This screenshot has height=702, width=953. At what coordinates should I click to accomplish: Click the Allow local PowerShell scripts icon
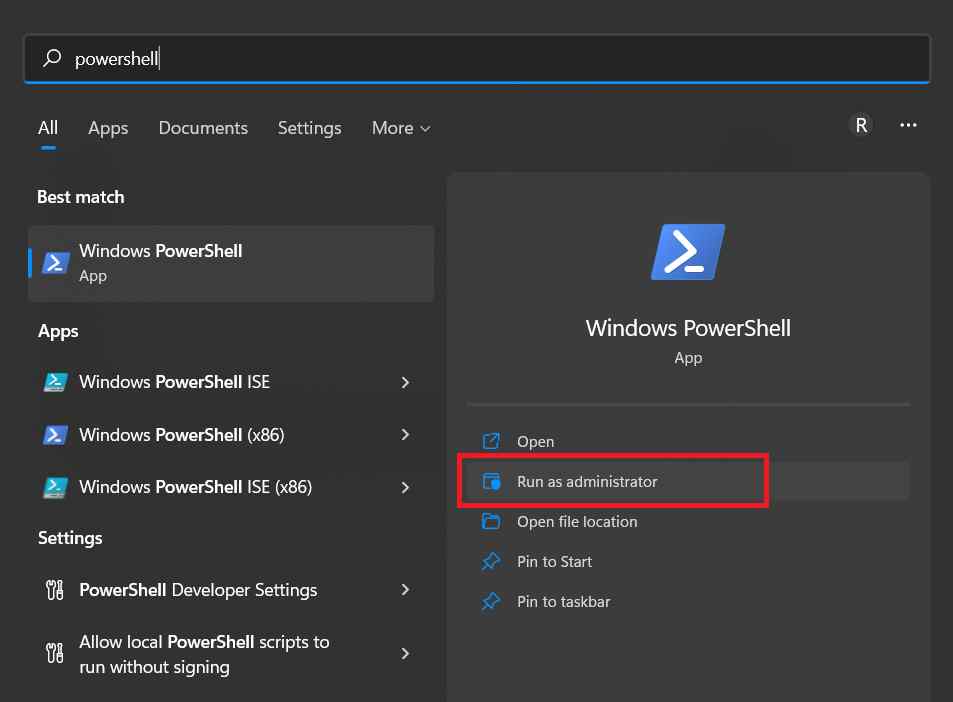pos(55,653)
